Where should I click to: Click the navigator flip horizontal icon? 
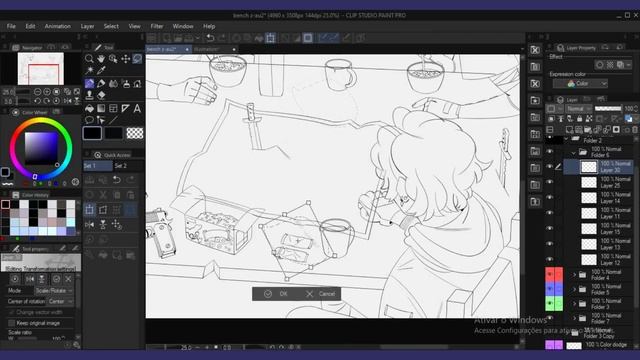67,100
